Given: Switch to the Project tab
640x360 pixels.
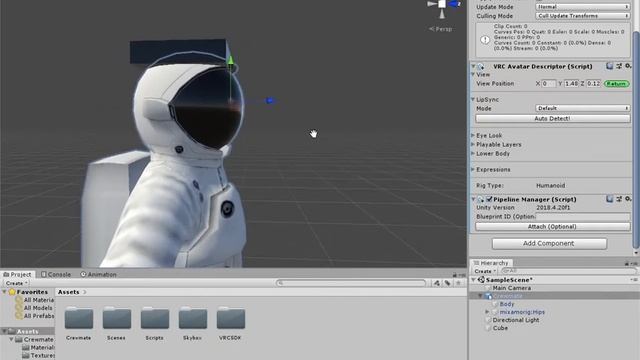Looking at the screenshot, I should [x=17, y=274].
